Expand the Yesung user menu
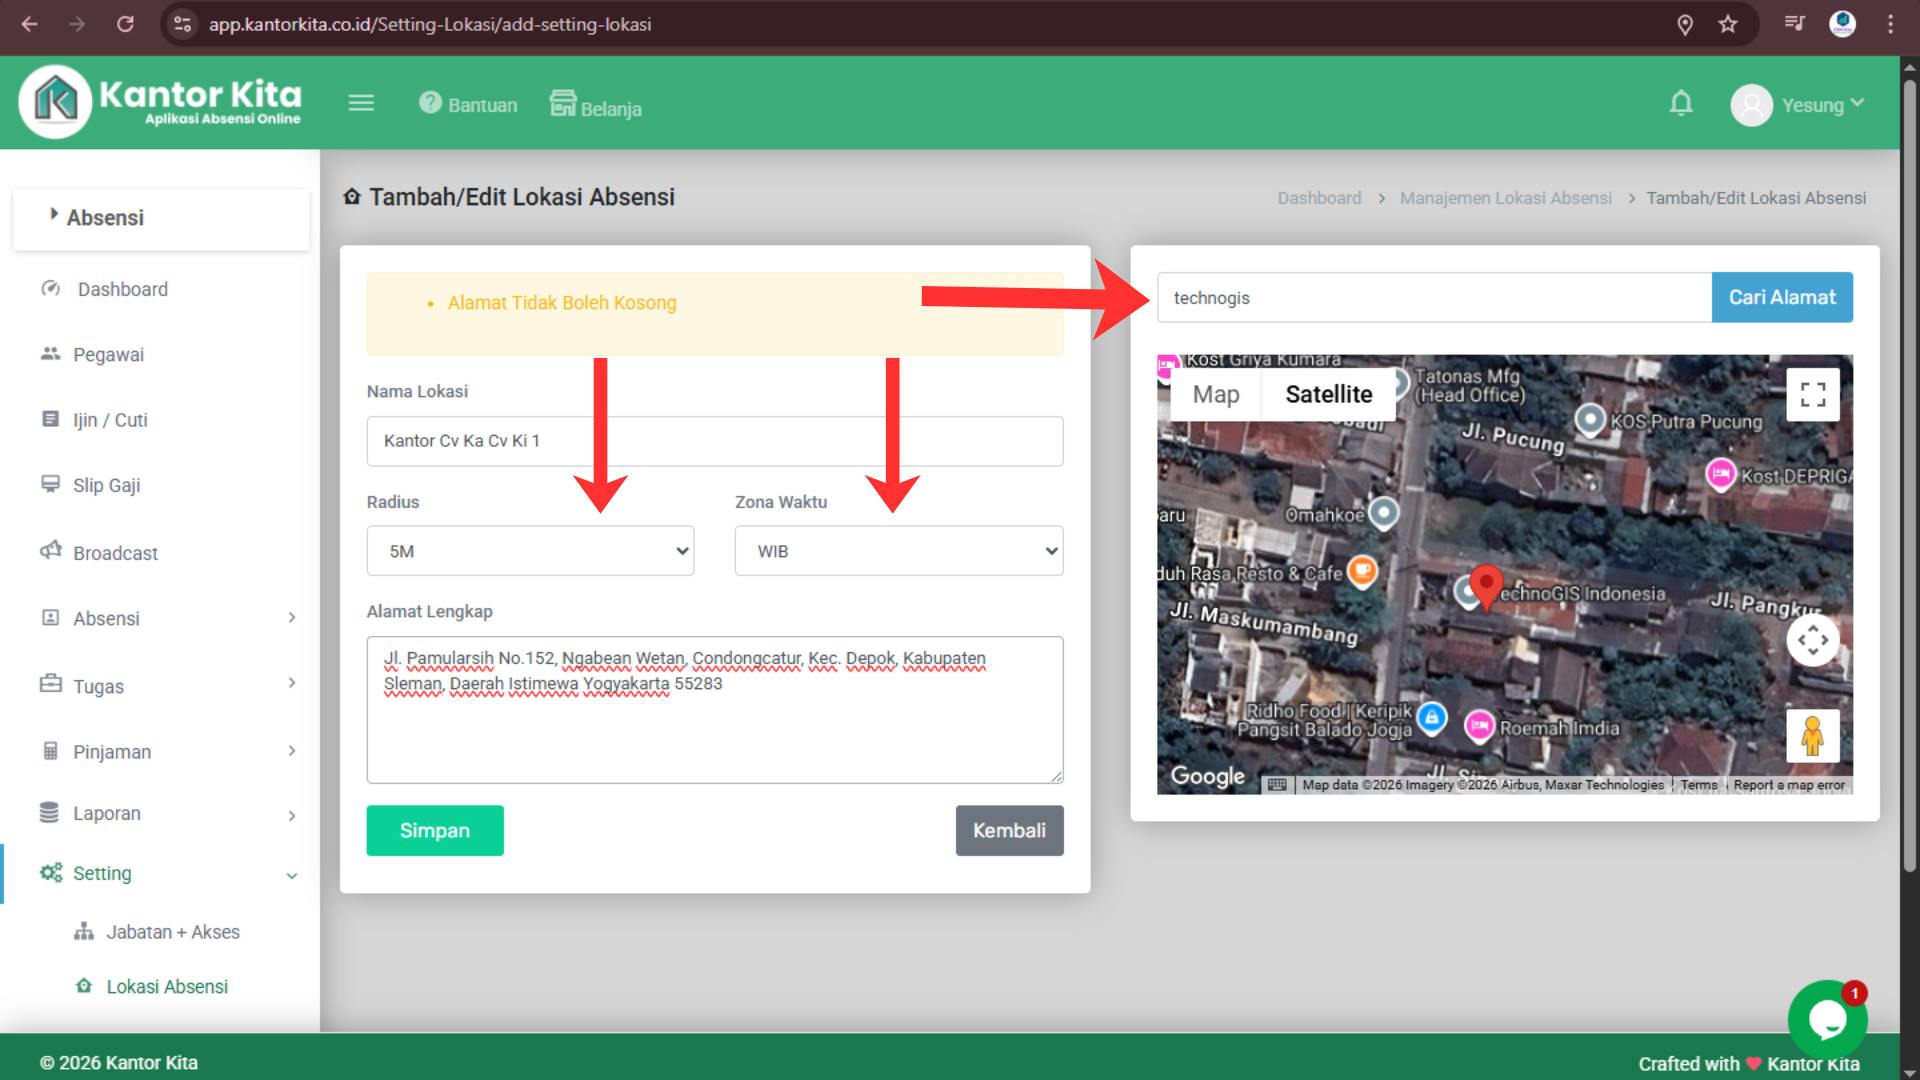Image resolution: width=1920 pixels, height=1080 pixels. click(1800, 105)
